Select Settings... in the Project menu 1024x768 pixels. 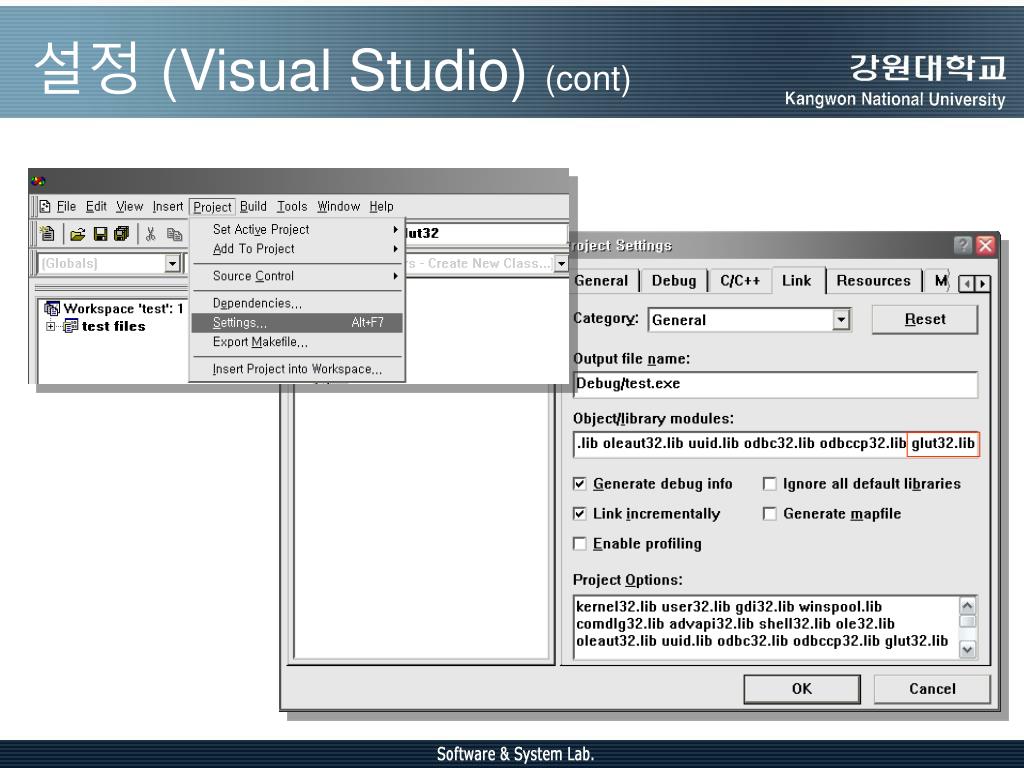298,323
